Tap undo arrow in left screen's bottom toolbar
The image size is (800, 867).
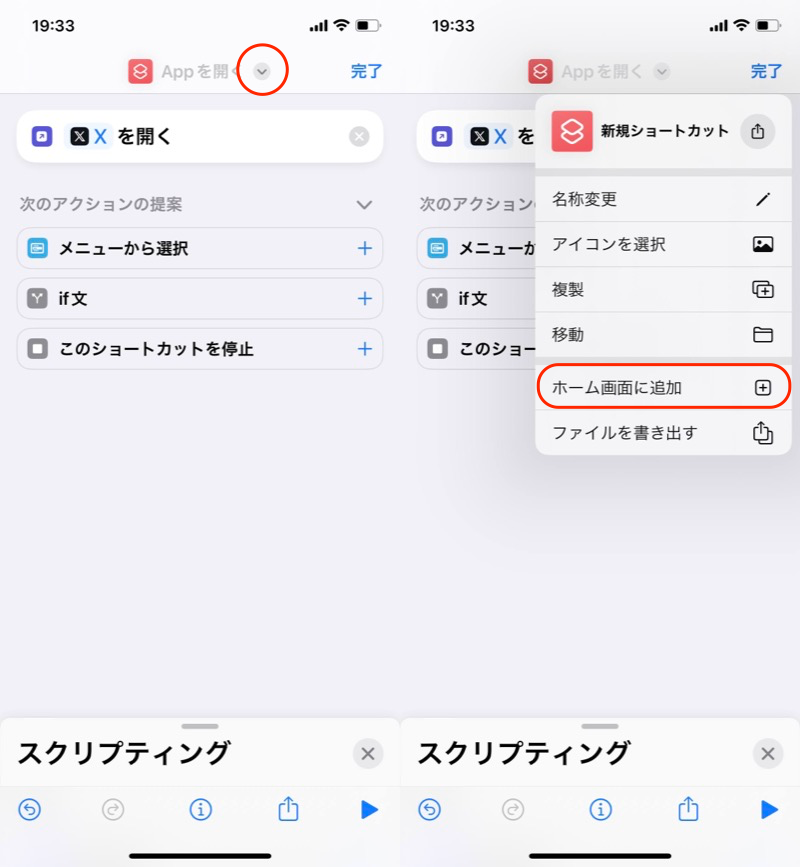click(x=30, y=809)
